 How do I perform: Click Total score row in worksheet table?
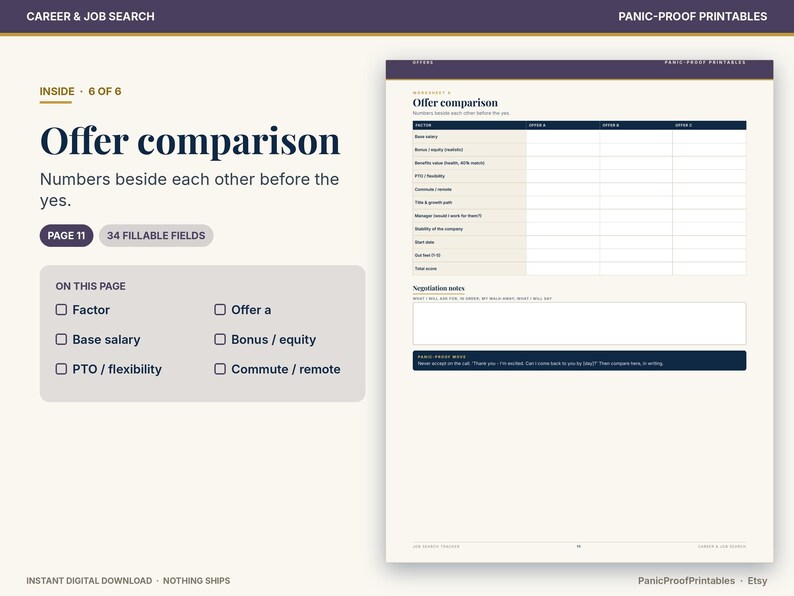[579, 268]
